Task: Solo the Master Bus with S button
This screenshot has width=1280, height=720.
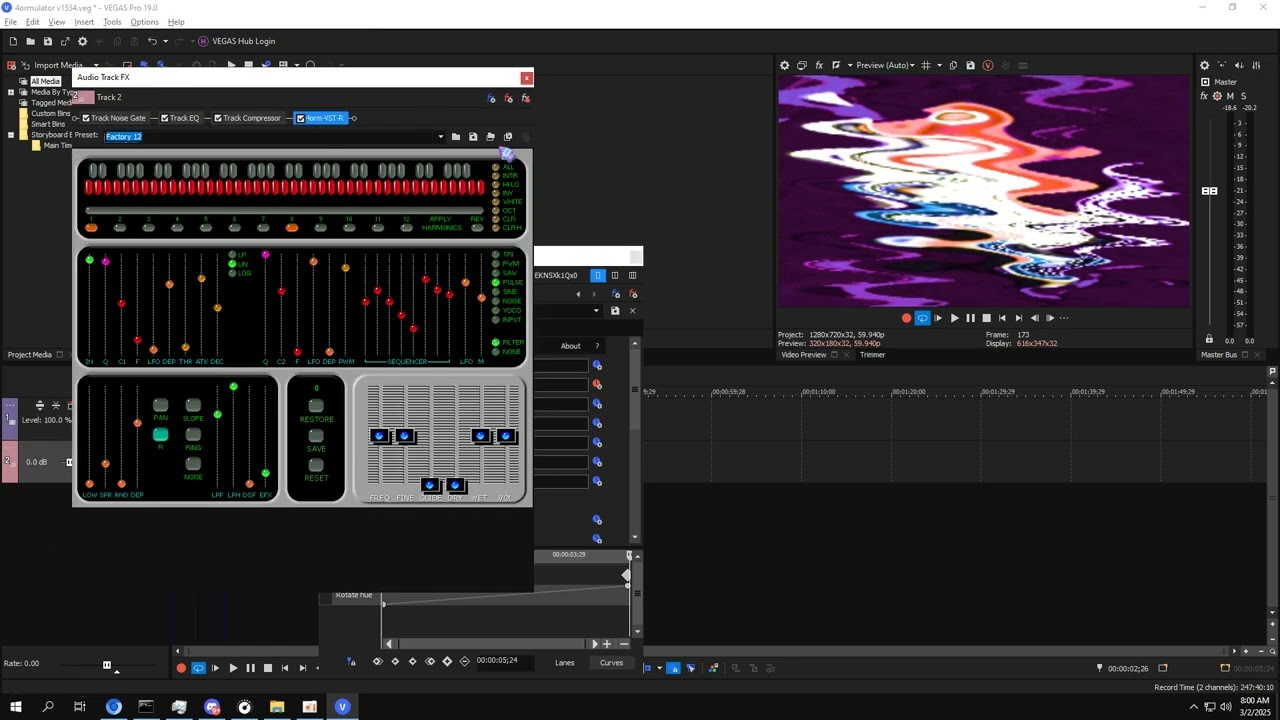Action: (x=1243, y=96)
